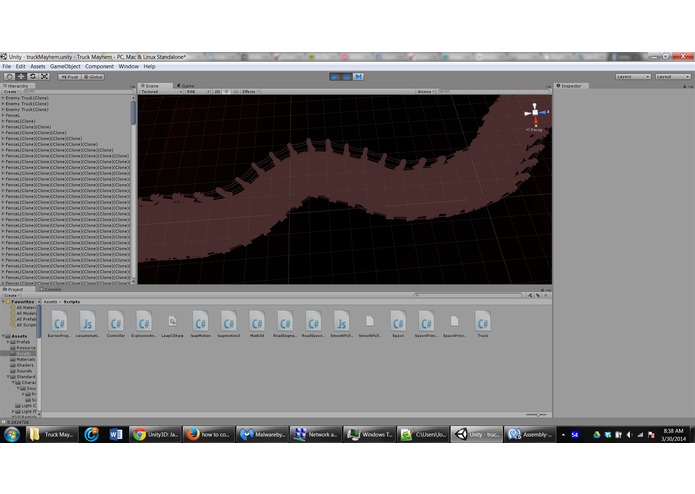Select the BarrierProp C# script
Viewport: 695px width, 494px height.
(x=59, y=324)
